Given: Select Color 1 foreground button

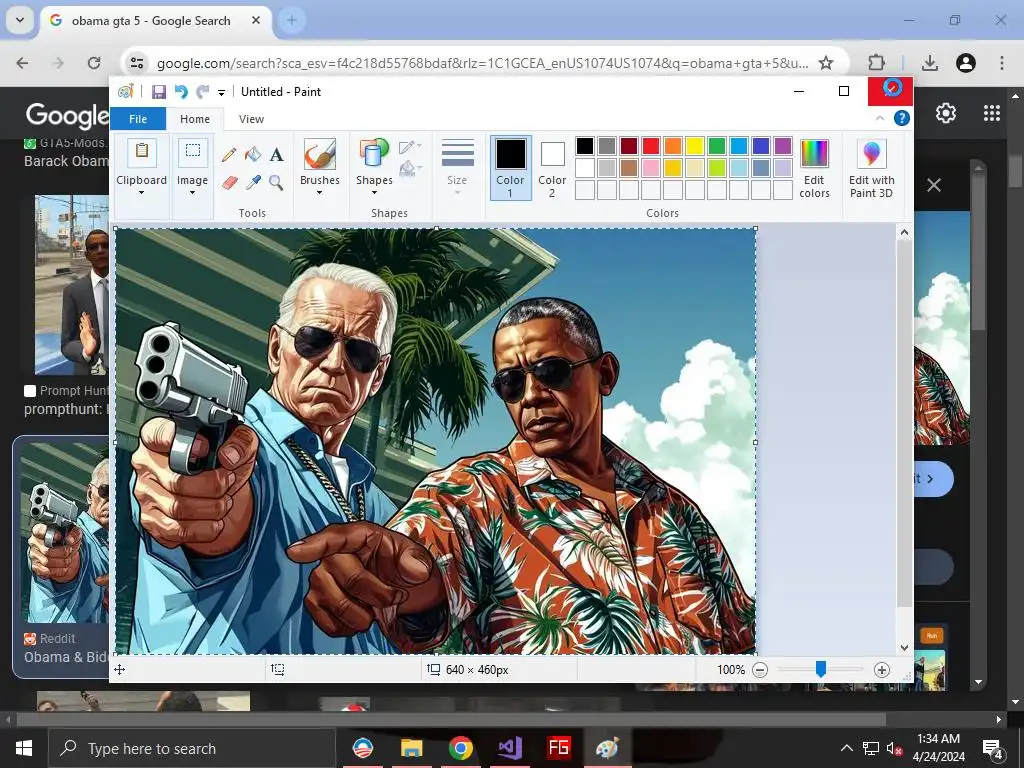Looking at the screenshot, I should [510, 168].
